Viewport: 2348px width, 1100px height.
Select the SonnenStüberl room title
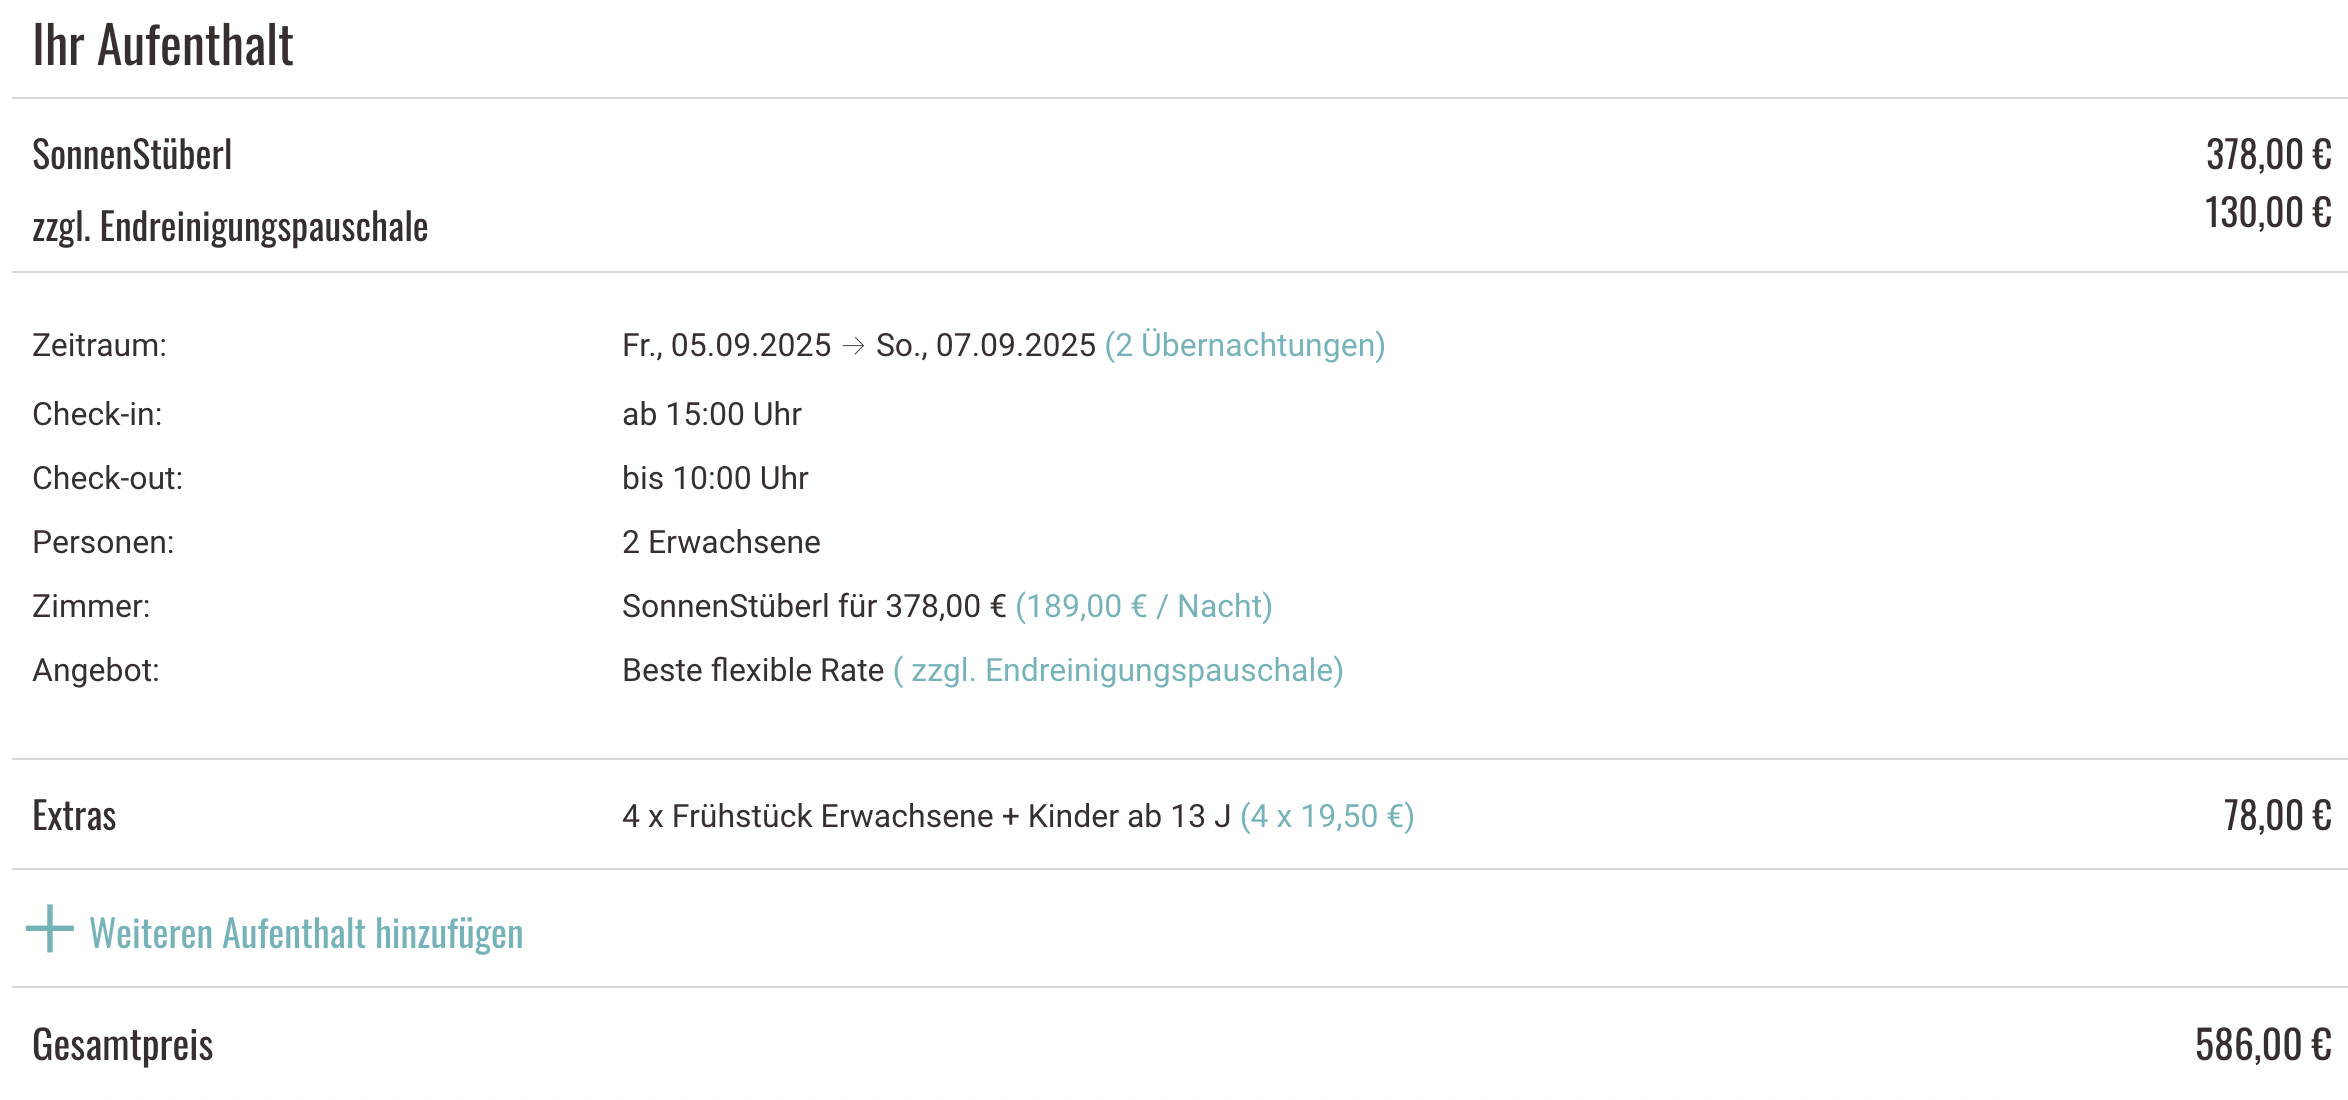(x=132, y=154)
